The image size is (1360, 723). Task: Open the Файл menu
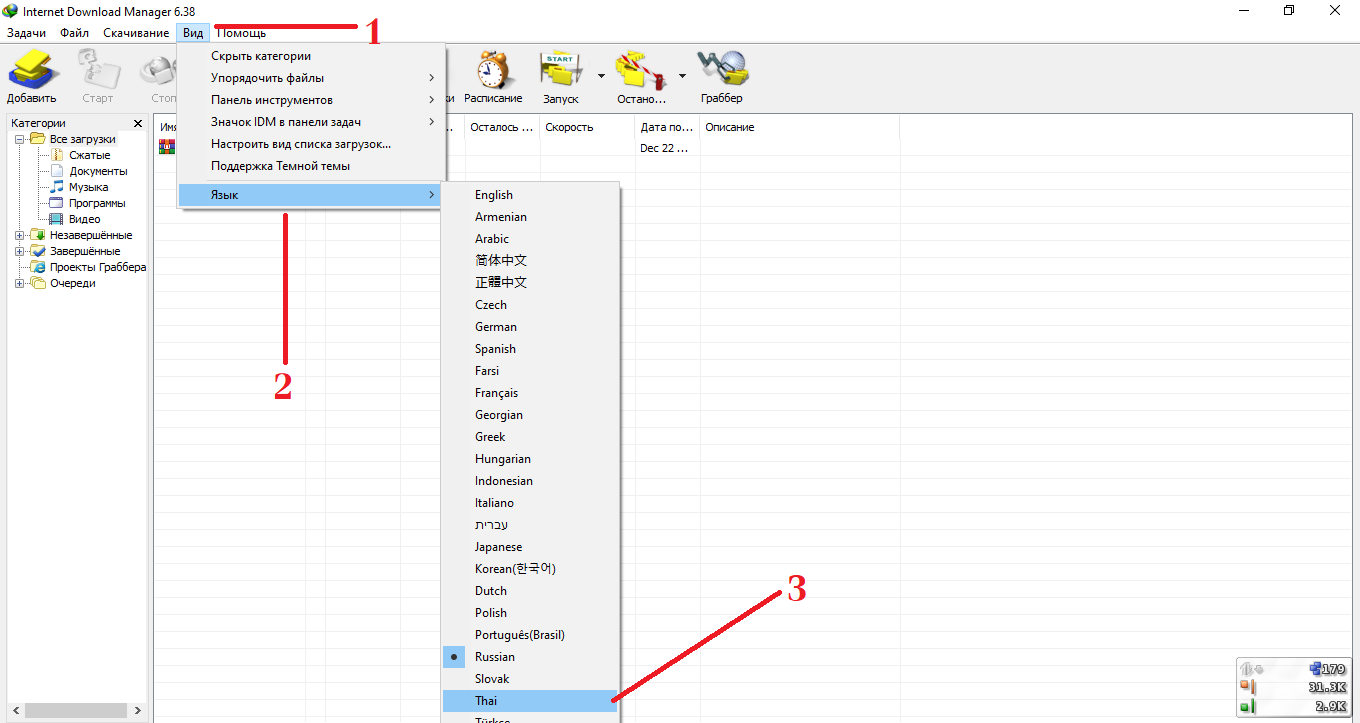click(74, 33)
